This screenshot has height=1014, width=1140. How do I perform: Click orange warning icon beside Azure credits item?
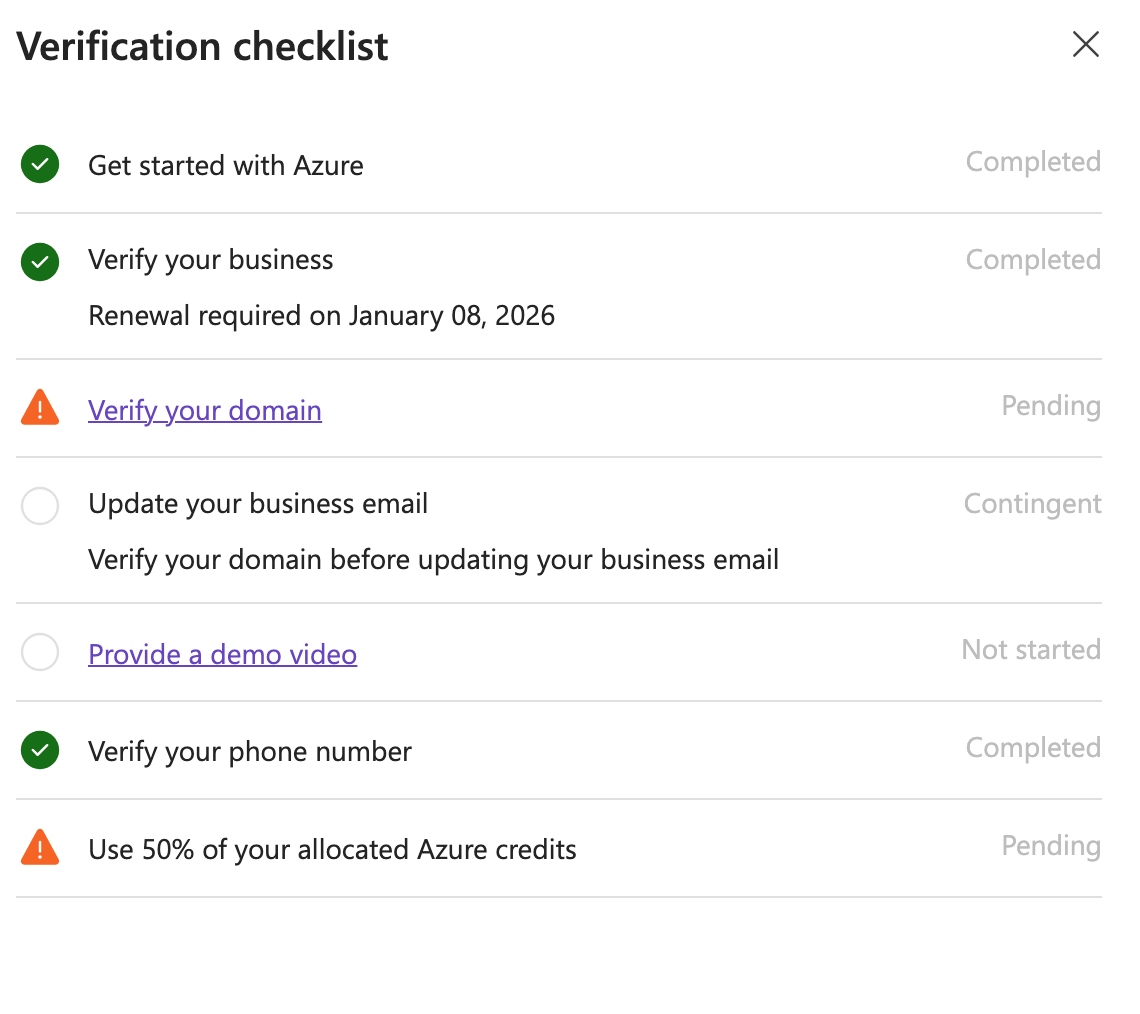pyautogui.click(x=40, y=848)
